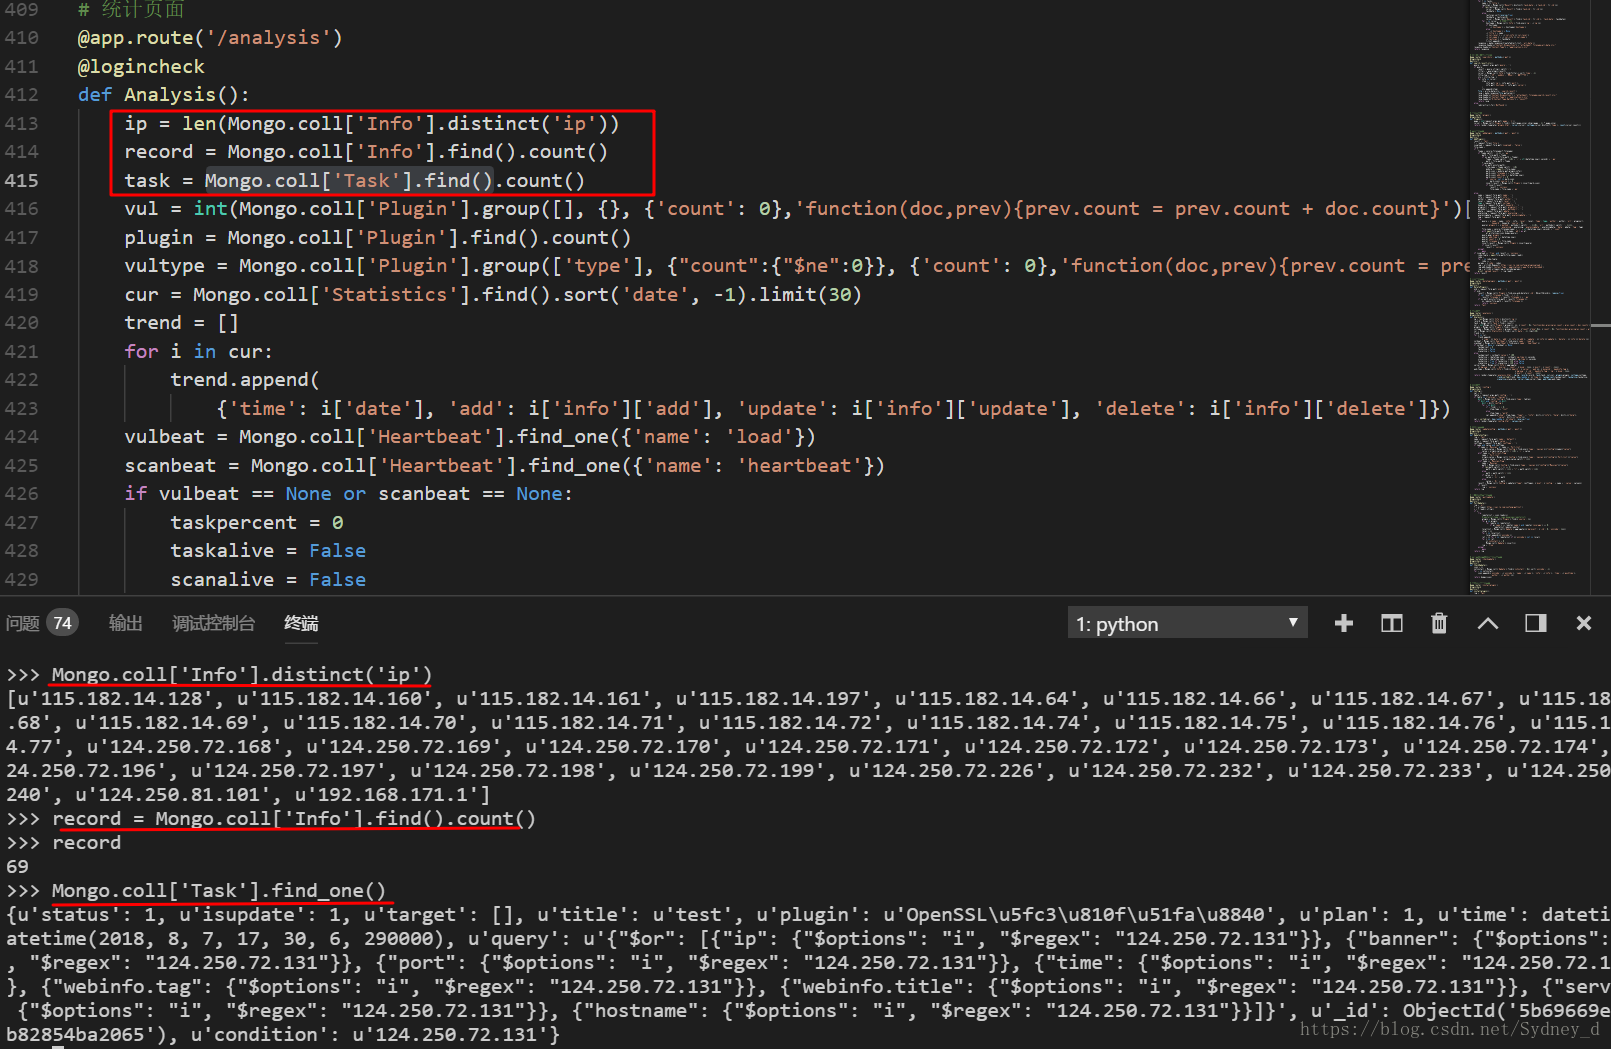The width and height of the screenshot is (1611, 1049).
Task: Click 'trend = []' on line 420
Action: coord(181,322)
